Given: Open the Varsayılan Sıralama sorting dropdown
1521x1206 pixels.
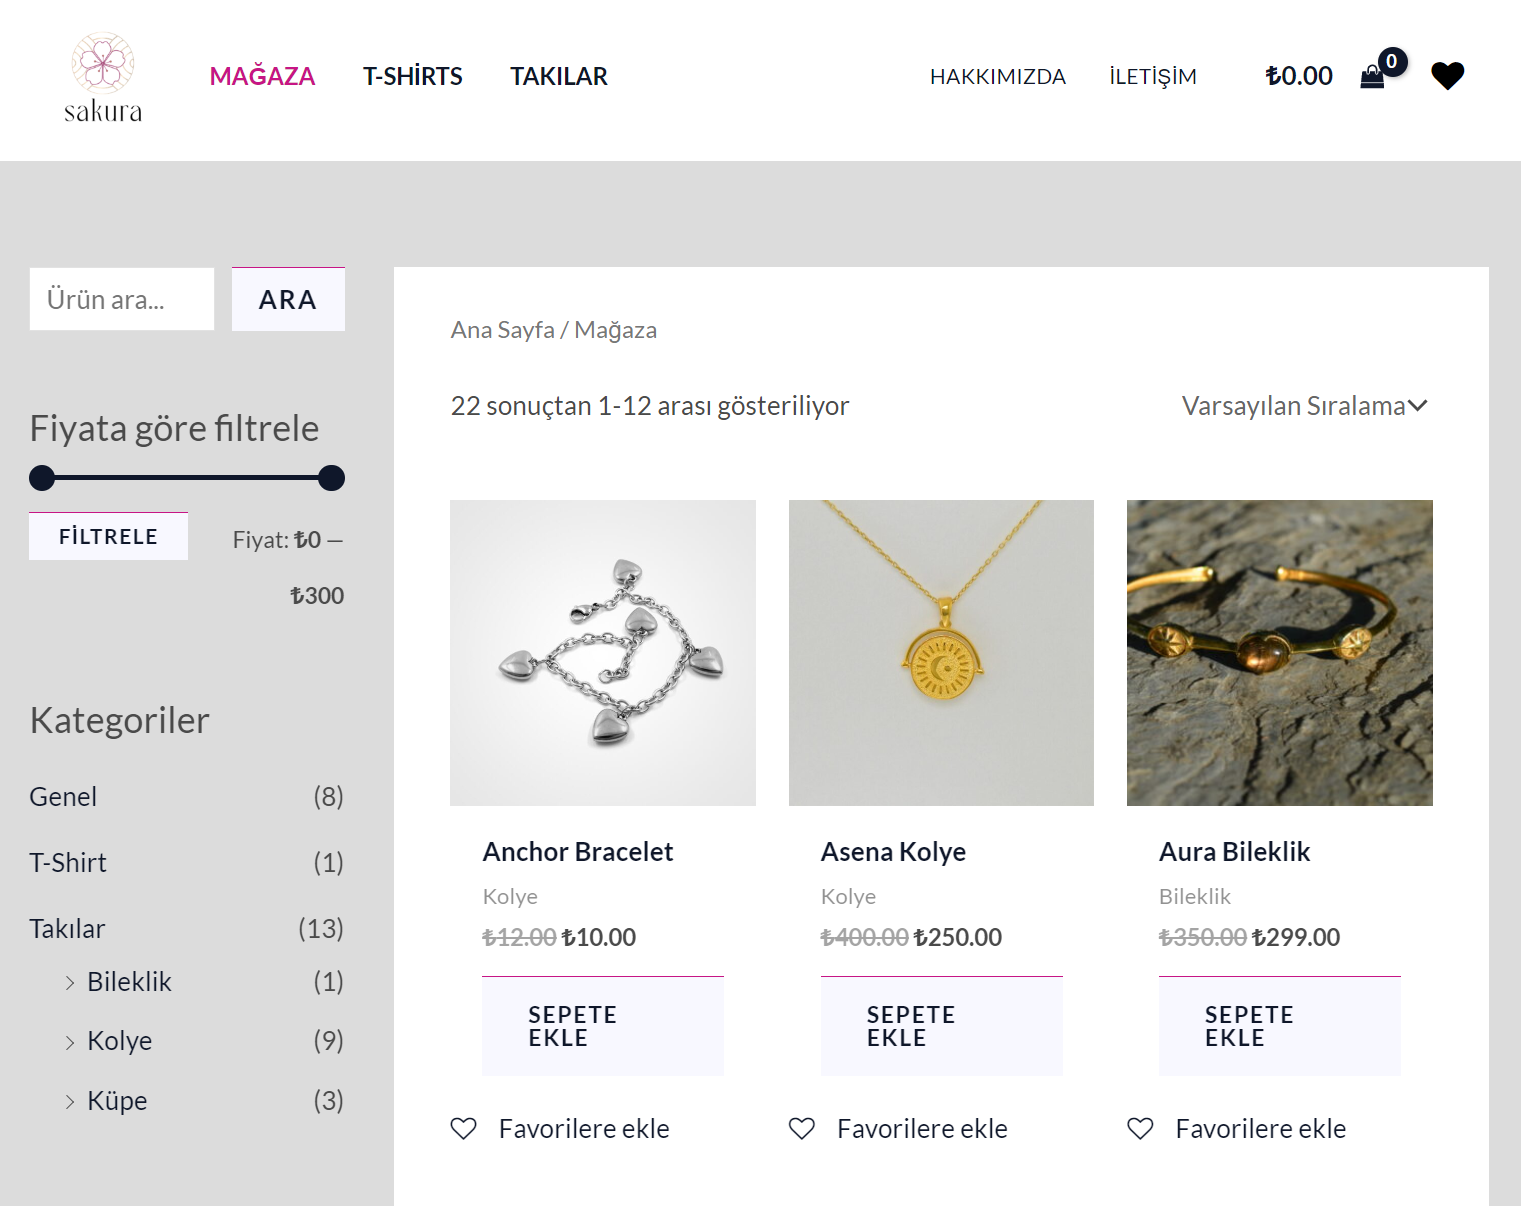Looking at the screenshot, I should click(1304, 406).
